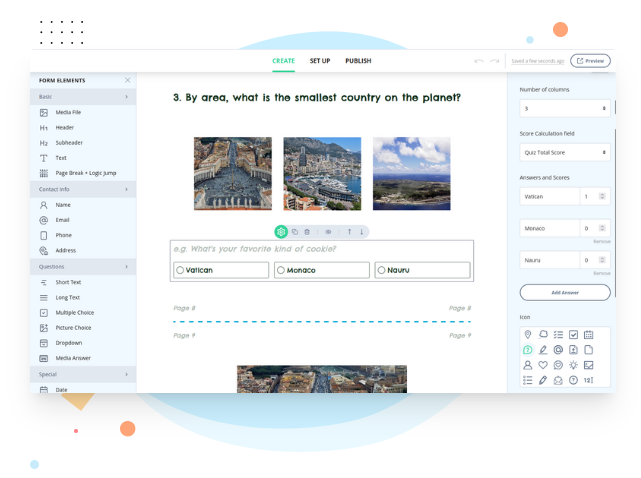
Task: Click the duplicate field icon
Action: 294,231
